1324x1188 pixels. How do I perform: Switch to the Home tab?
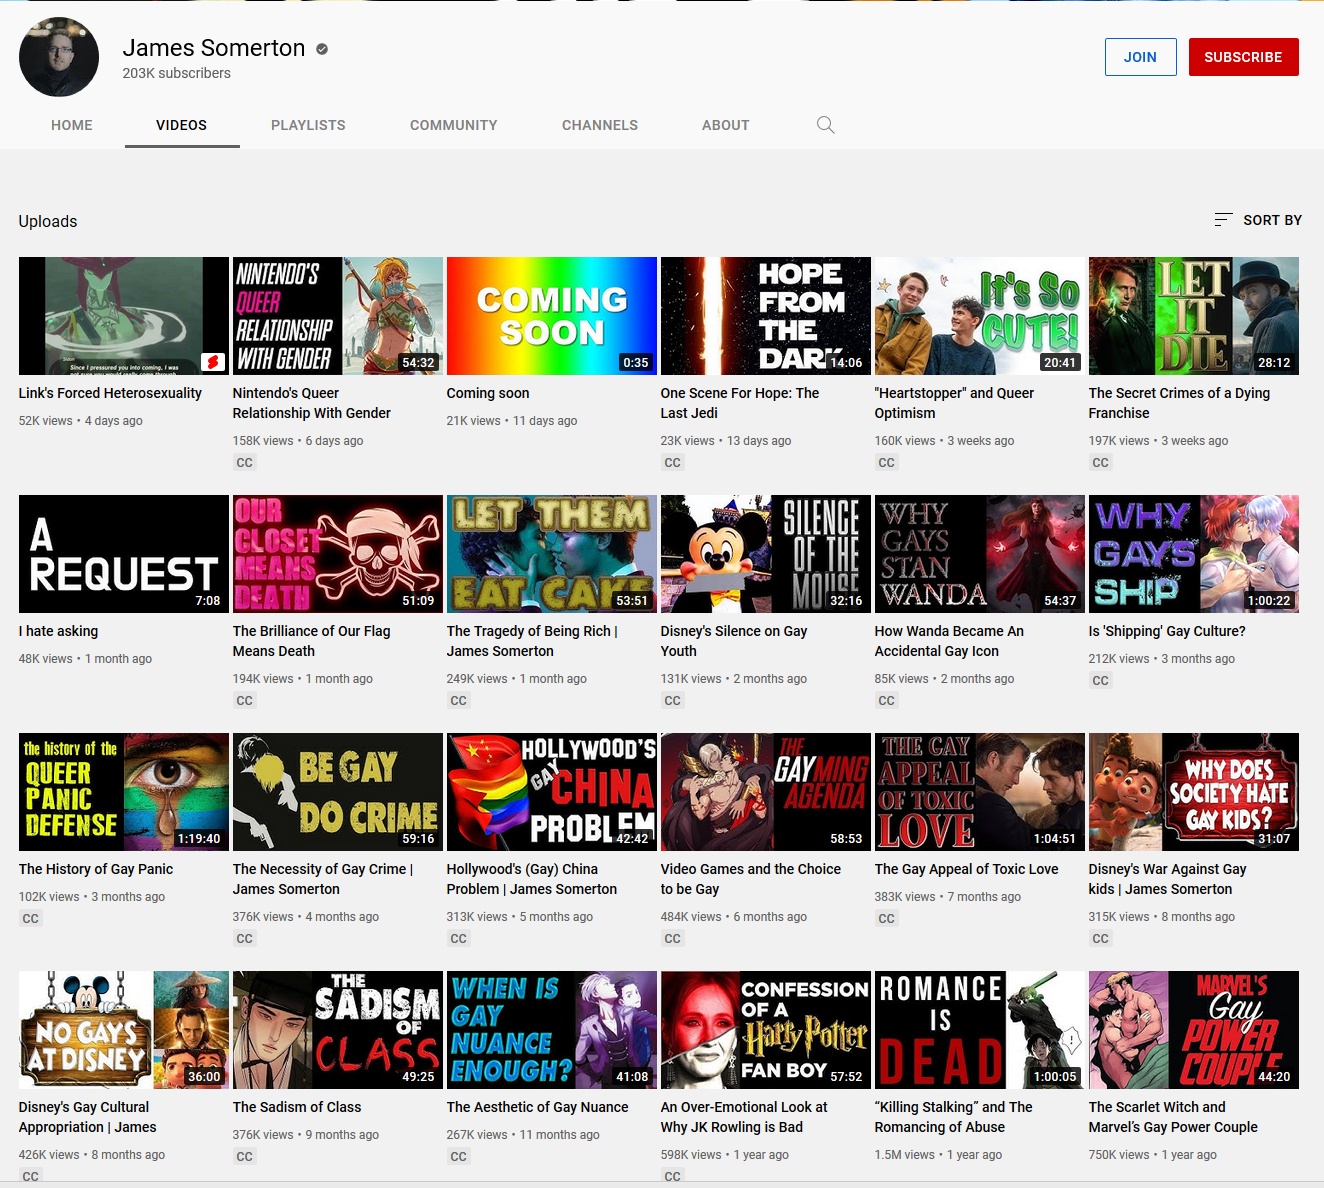[x=72, y=125]
